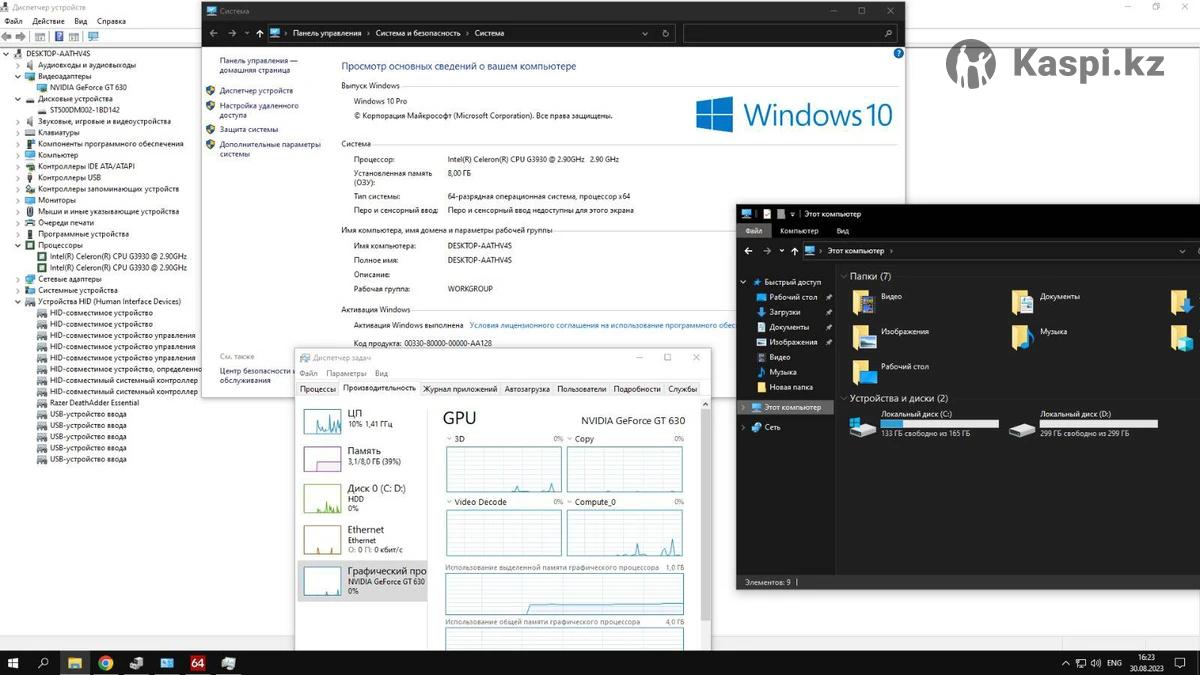Open the Images folder in Explorer's folder list

pyautogui.click(x=890, y=336)
